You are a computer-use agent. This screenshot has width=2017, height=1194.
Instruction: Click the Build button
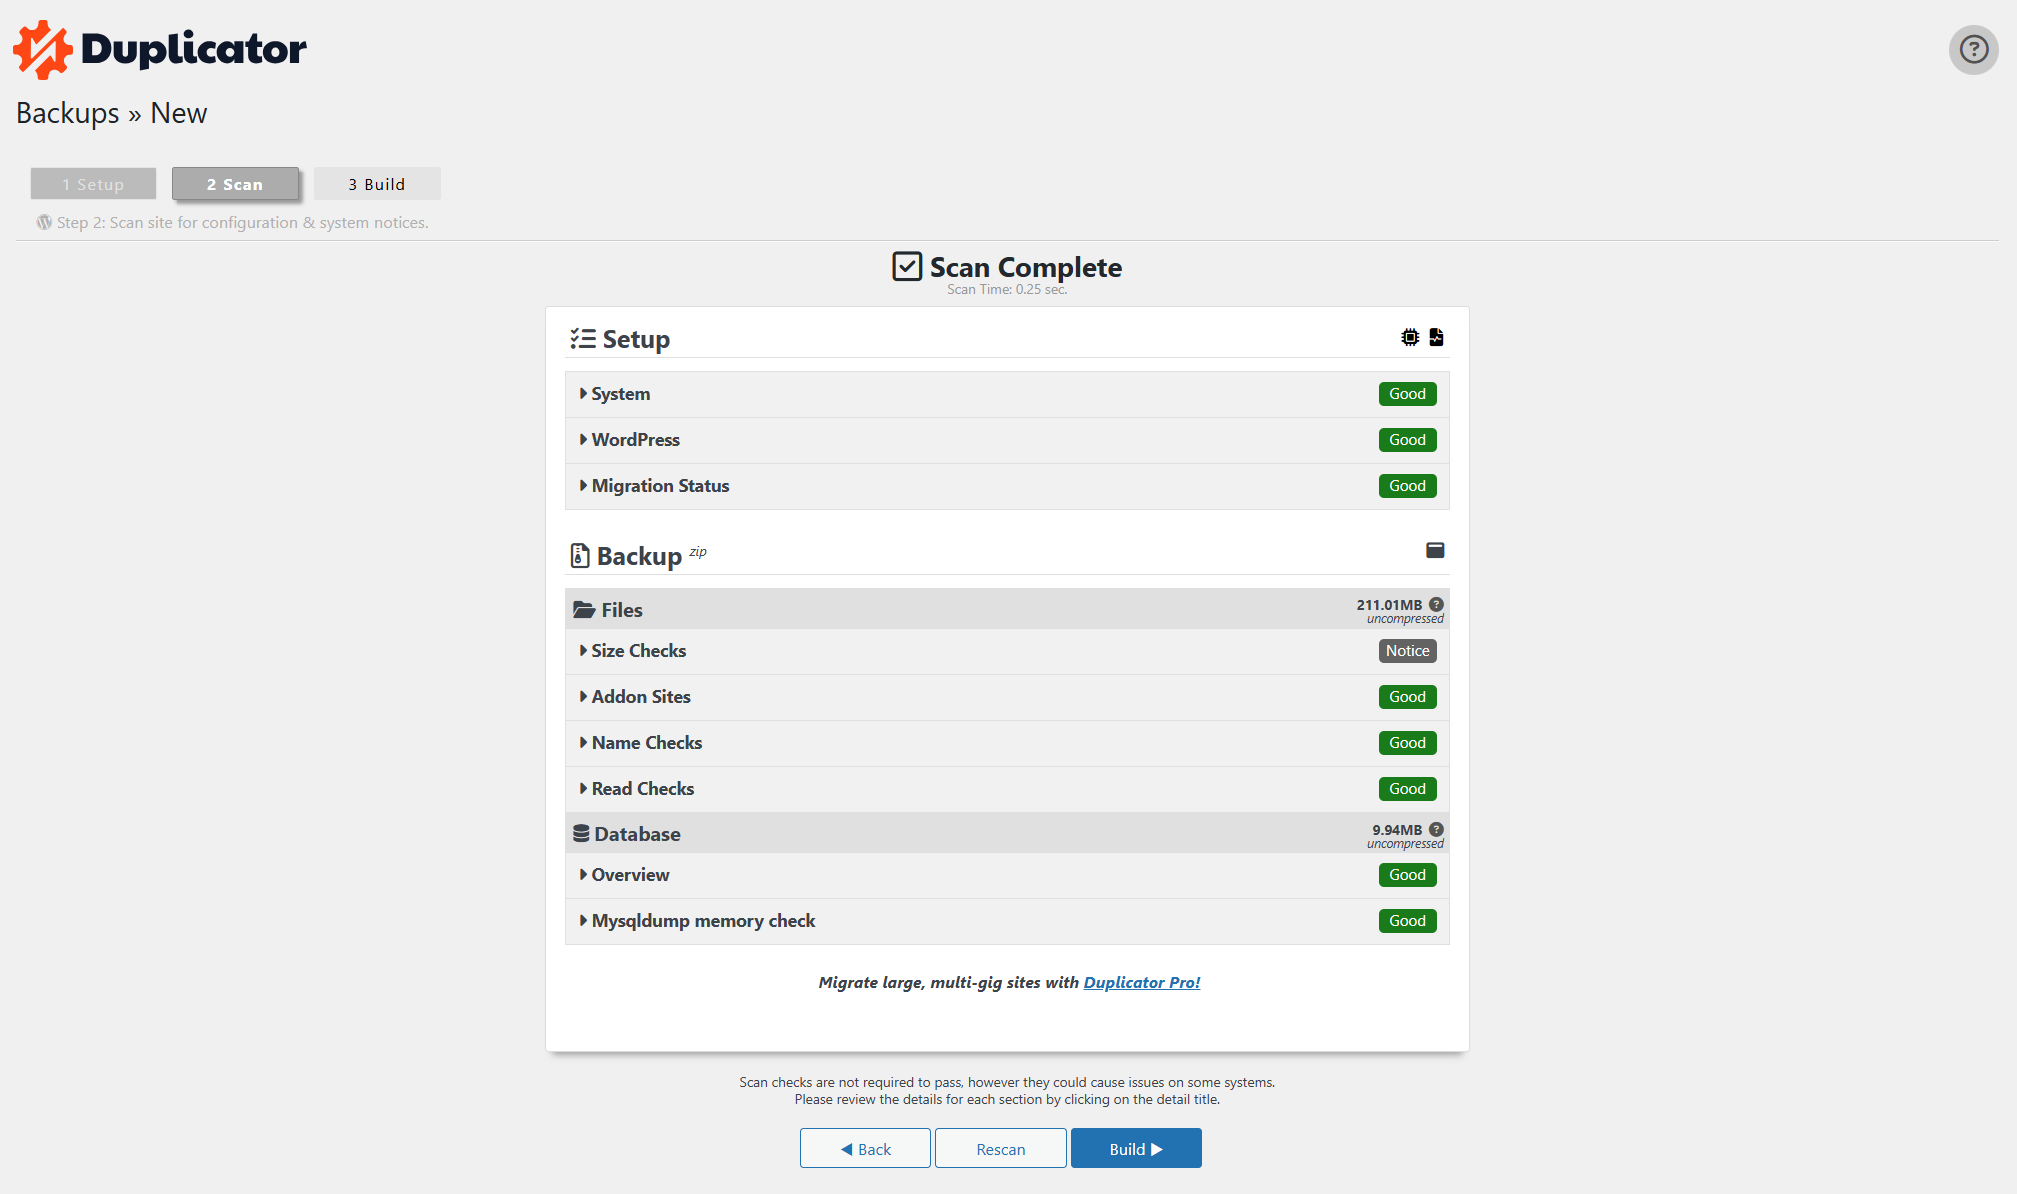(x=1136, y=1148)
